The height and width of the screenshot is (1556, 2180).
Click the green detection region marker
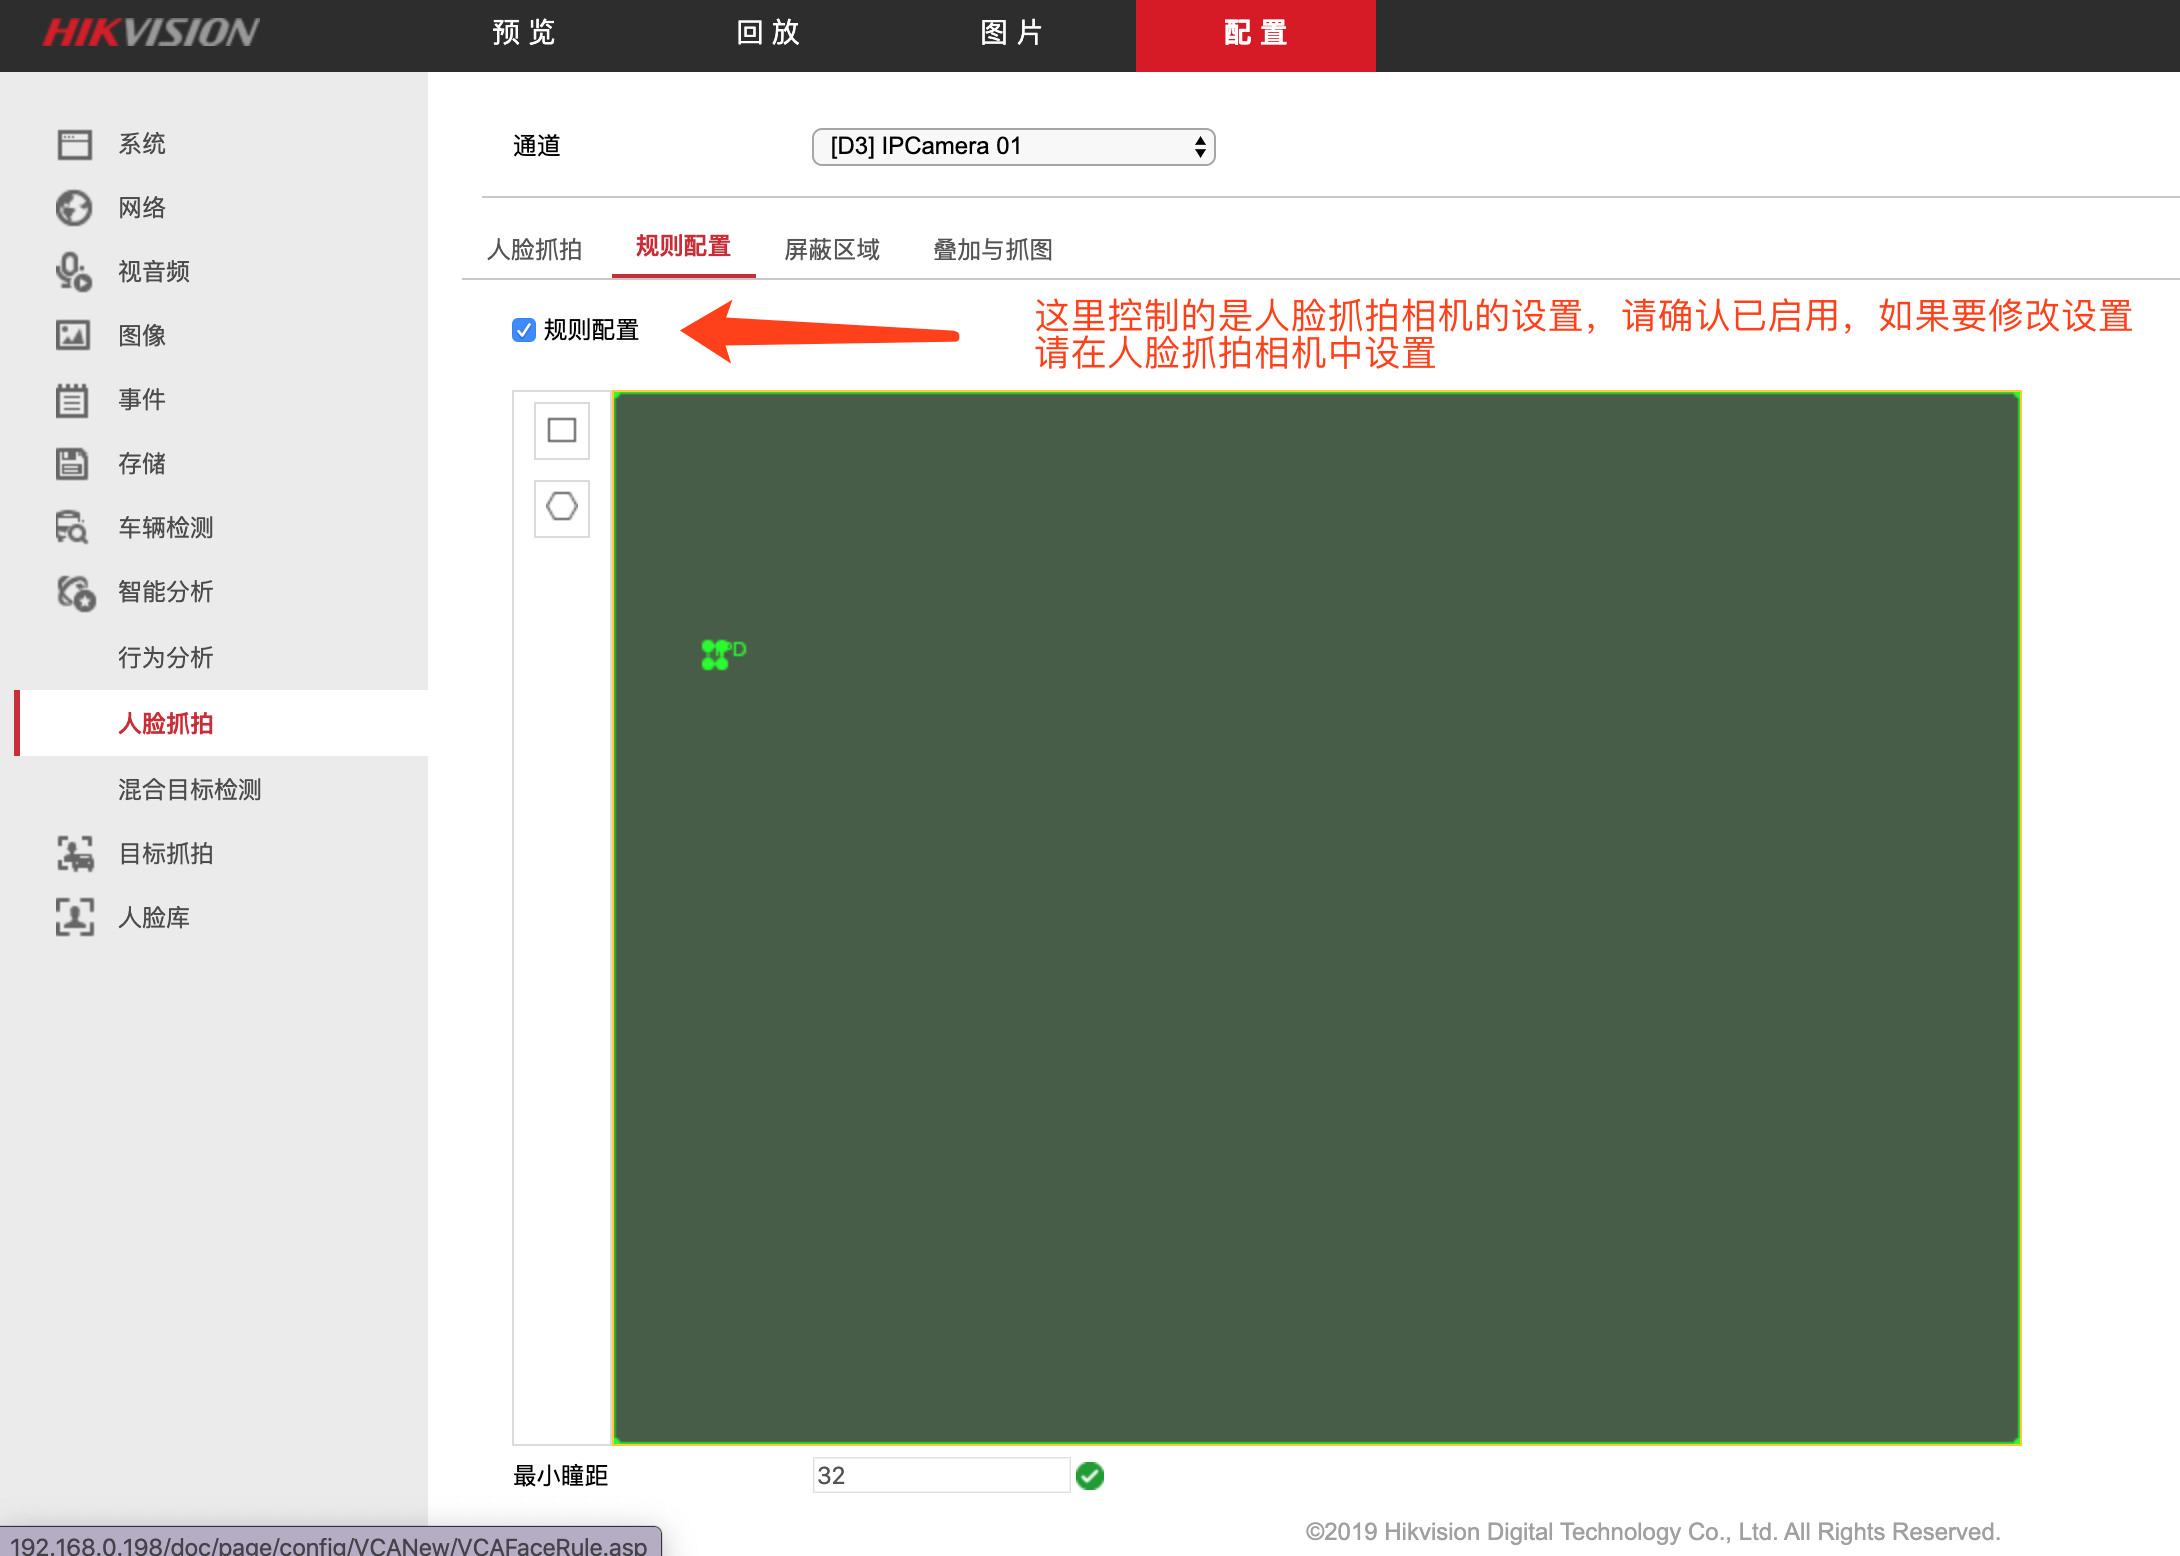(x=716, y=655)
